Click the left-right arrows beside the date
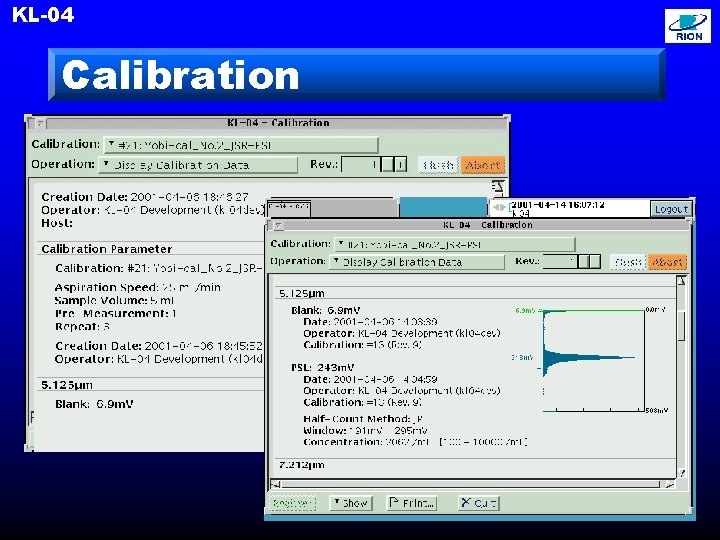The image size is (720, 540). point(499,208)
